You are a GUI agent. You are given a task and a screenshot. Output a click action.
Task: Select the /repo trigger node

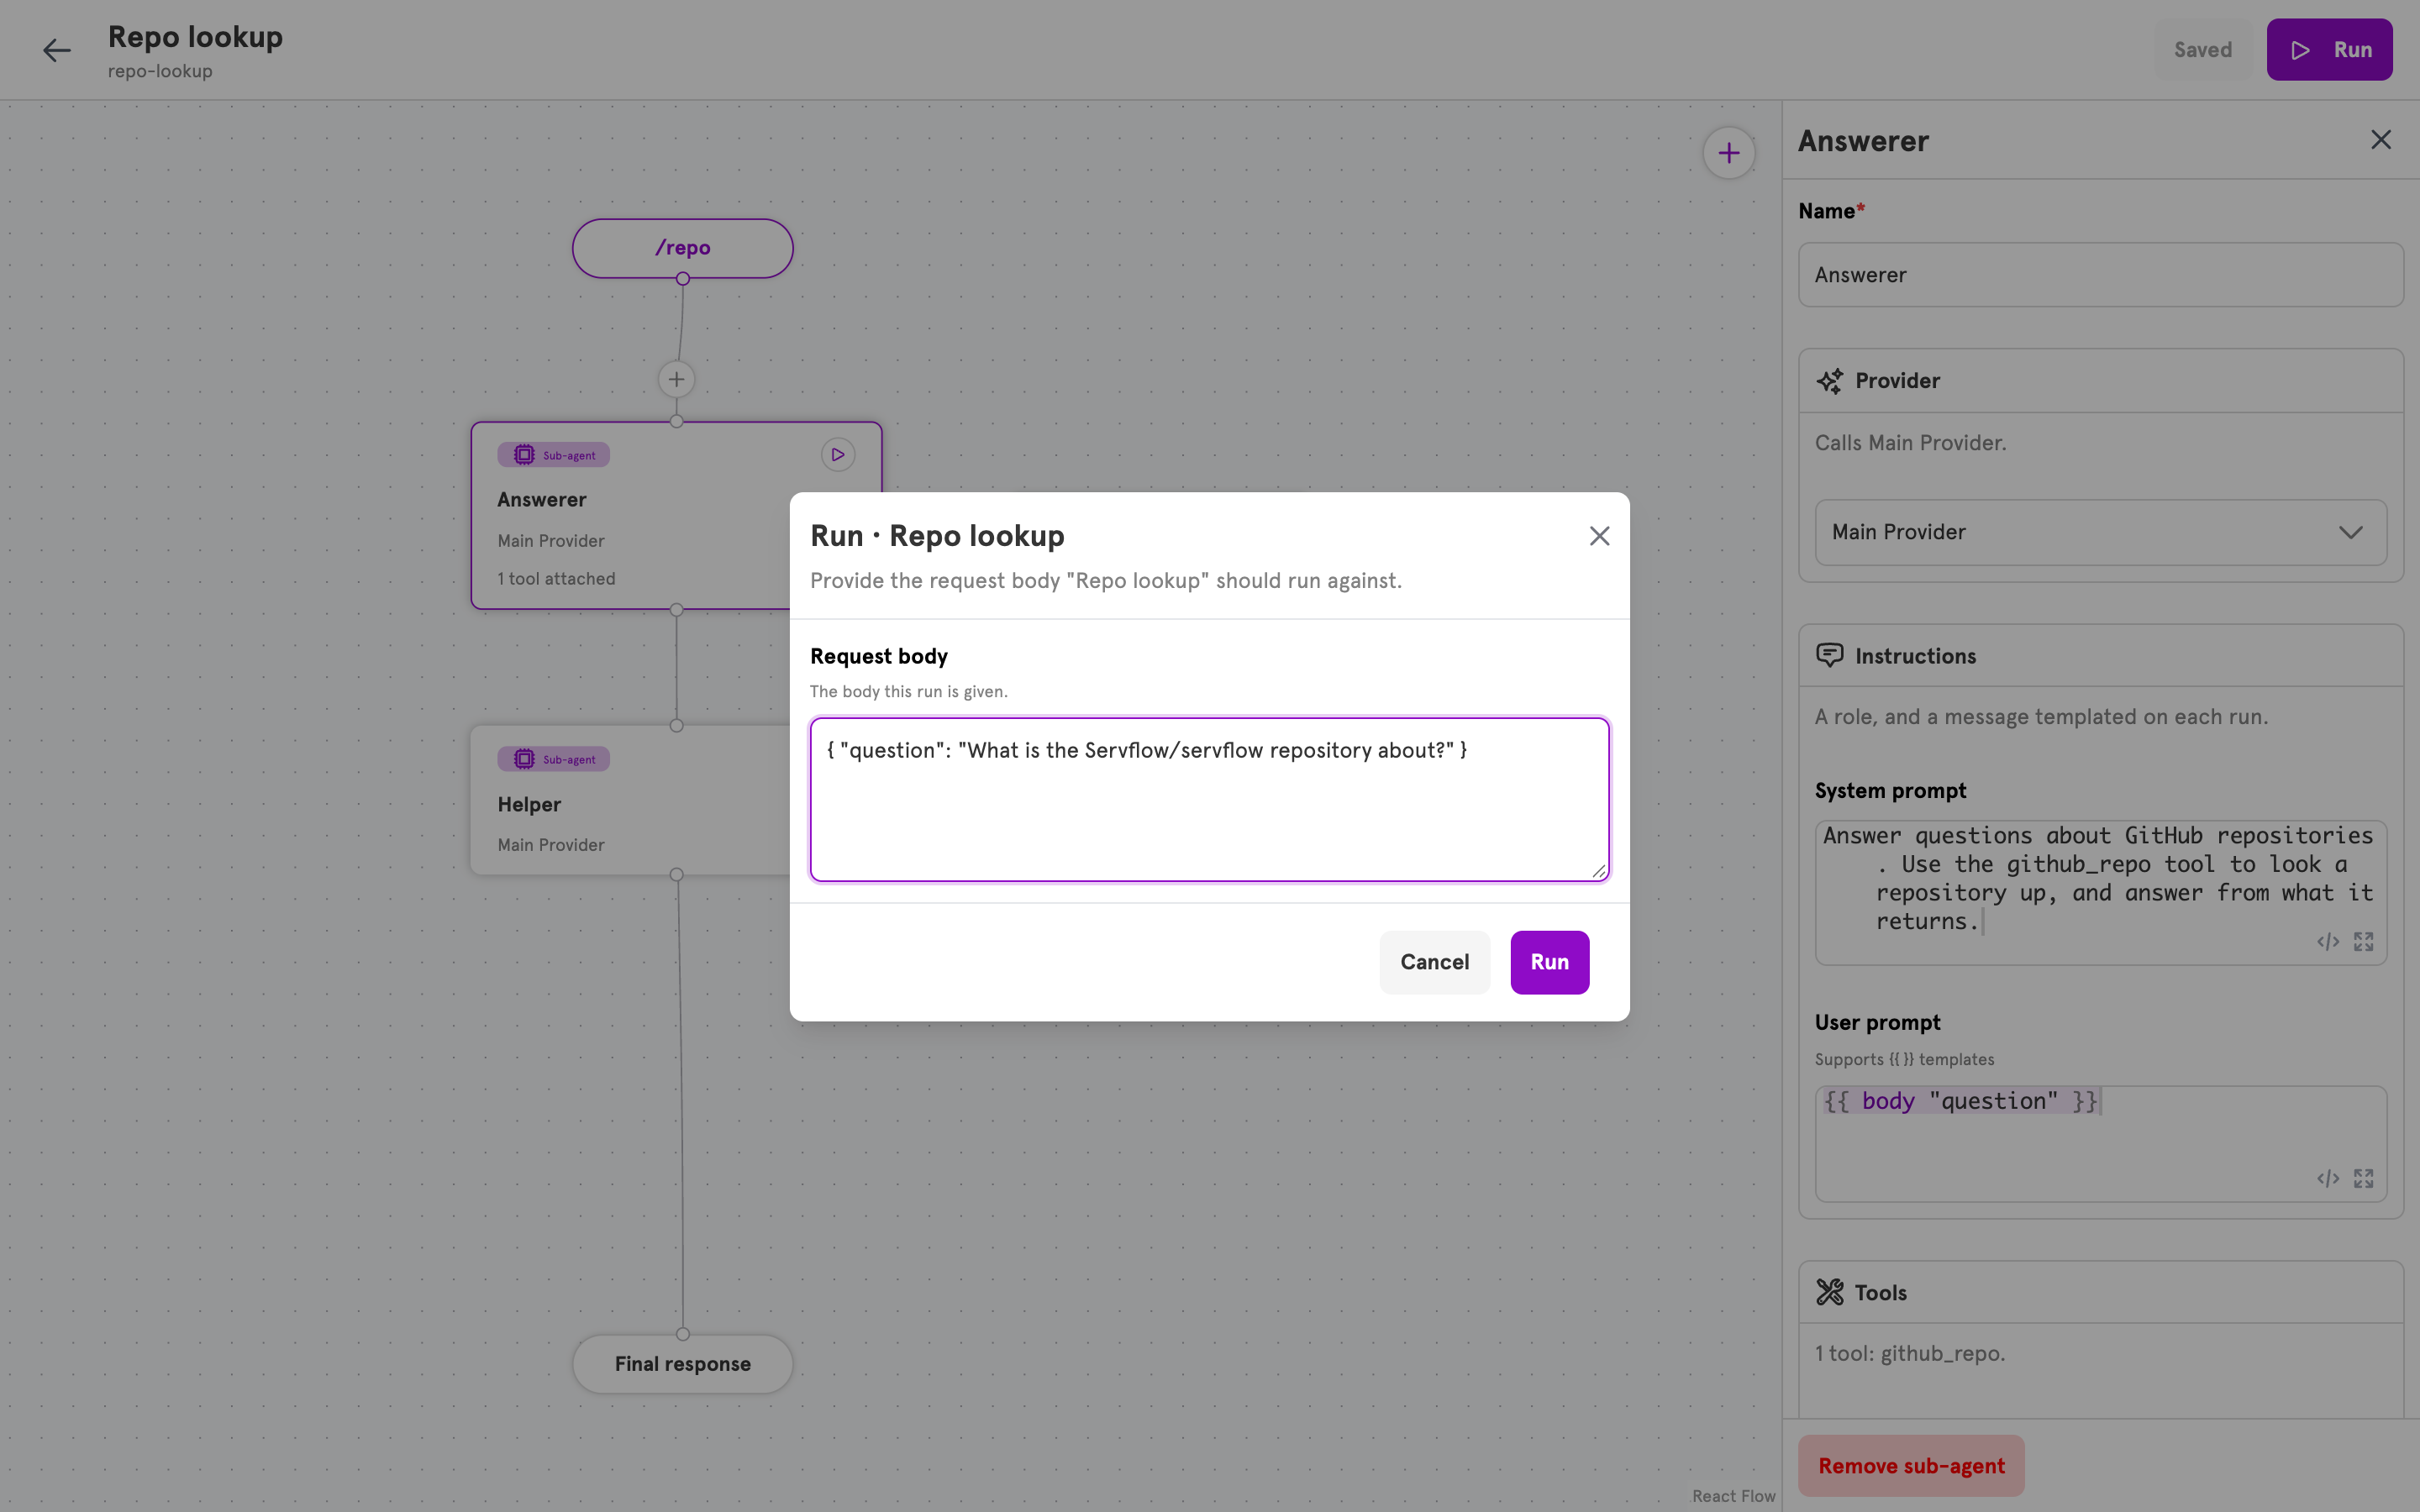click(x=682, y=248)
